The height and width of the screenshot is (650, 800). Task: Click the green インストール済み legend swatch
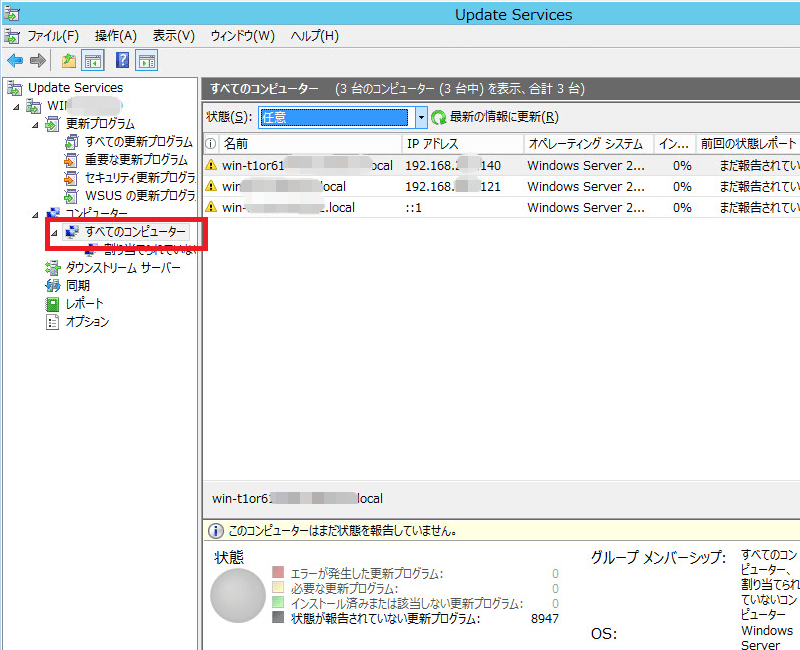click(278, 602)
